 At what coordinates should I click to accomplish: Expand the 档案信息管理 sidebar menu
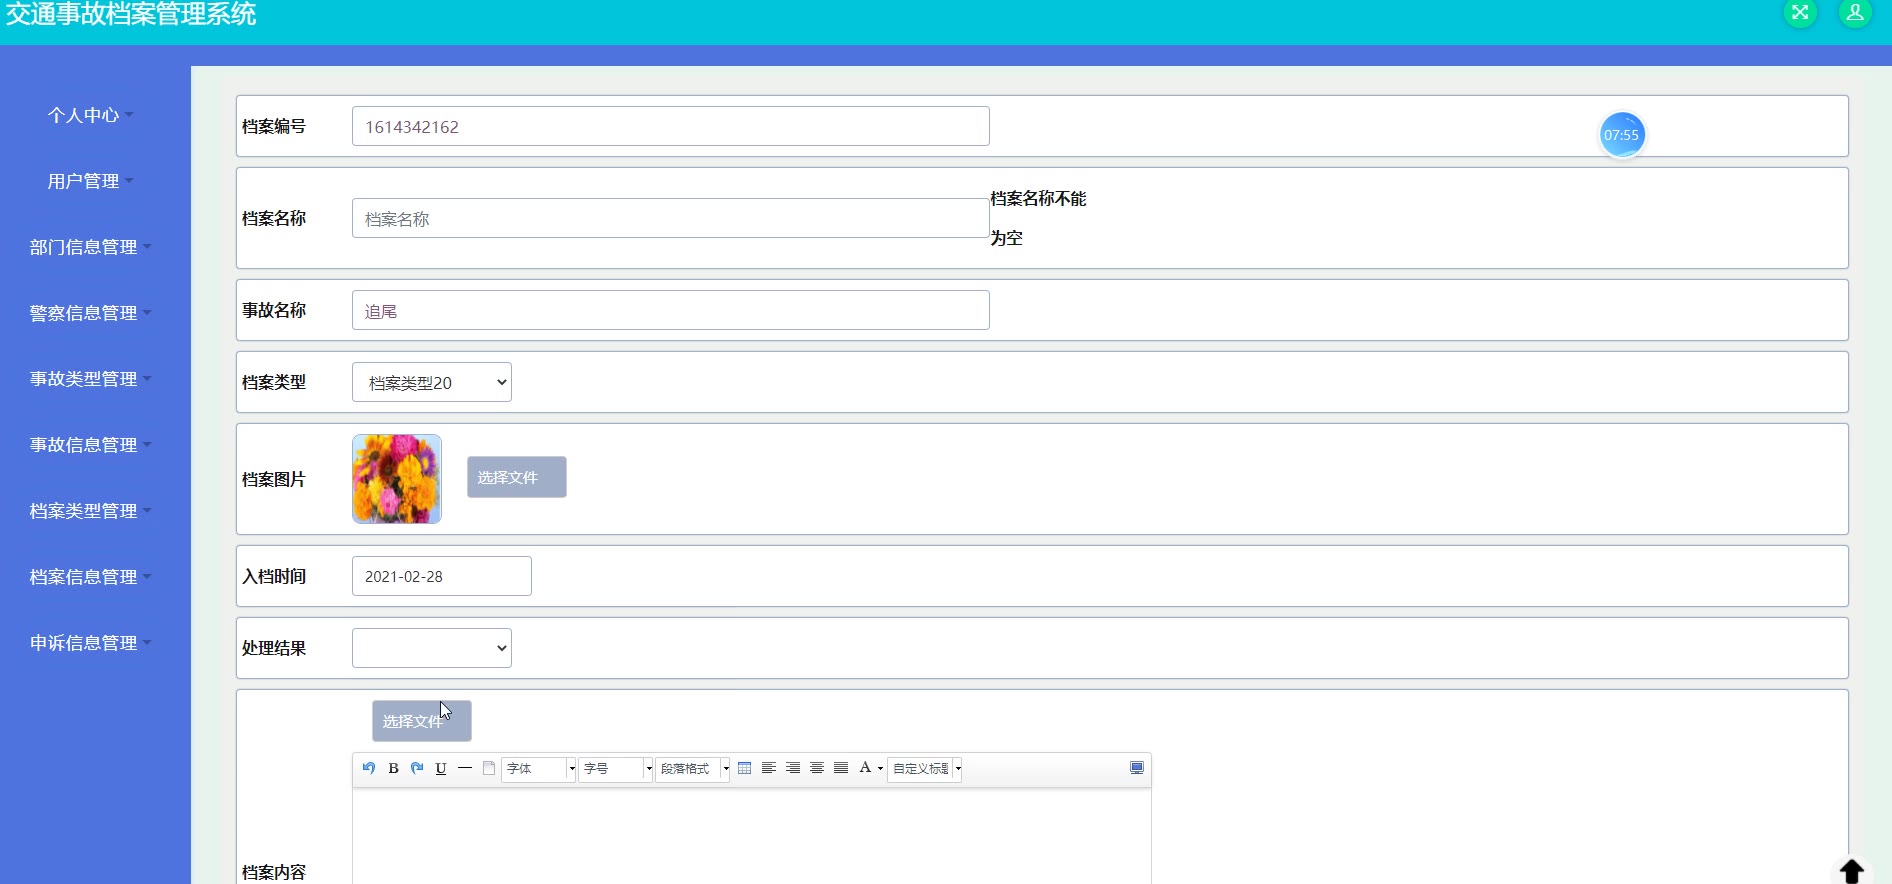90,577
